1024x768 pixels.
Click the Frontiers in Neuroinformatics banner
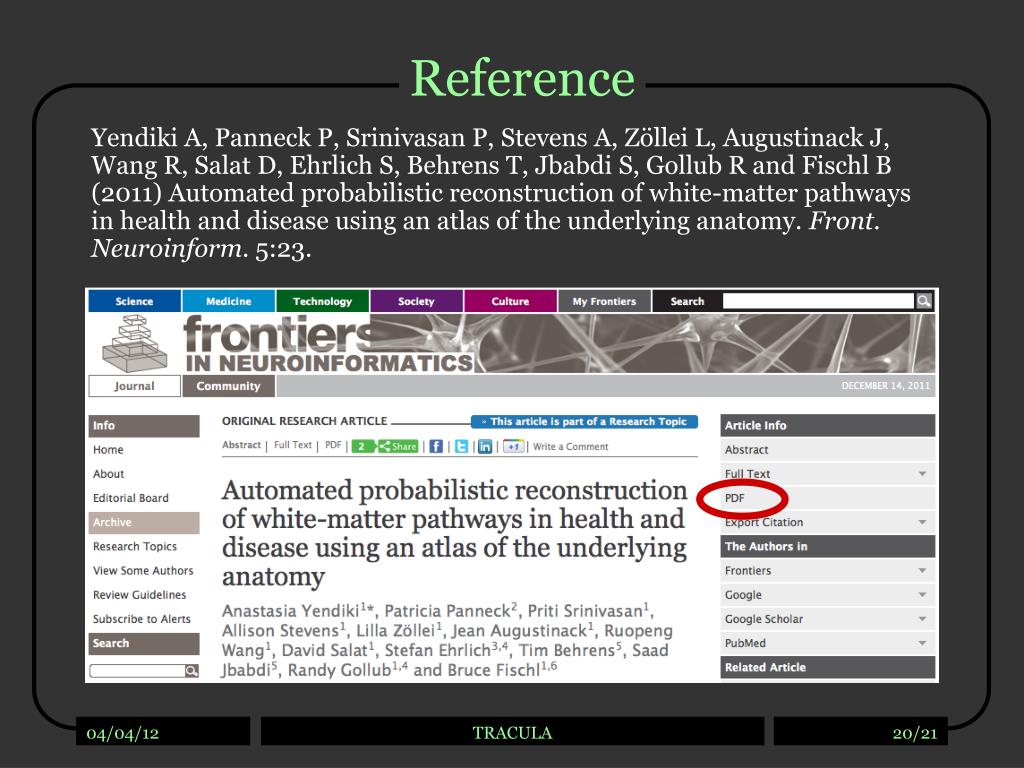[x=559, y=344]
